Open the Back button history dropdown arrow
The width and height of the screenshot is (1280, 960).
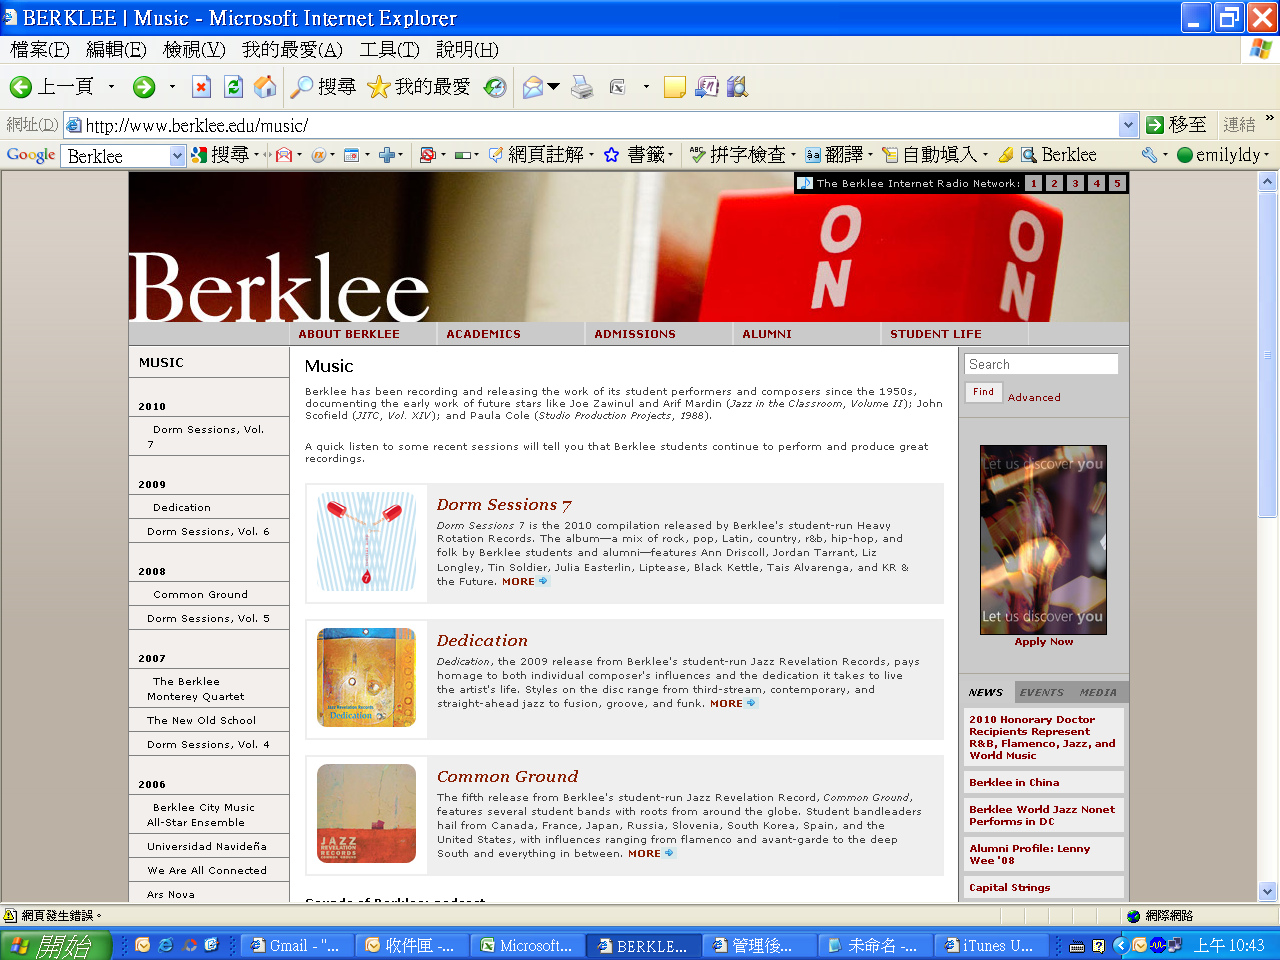[111, 88]
